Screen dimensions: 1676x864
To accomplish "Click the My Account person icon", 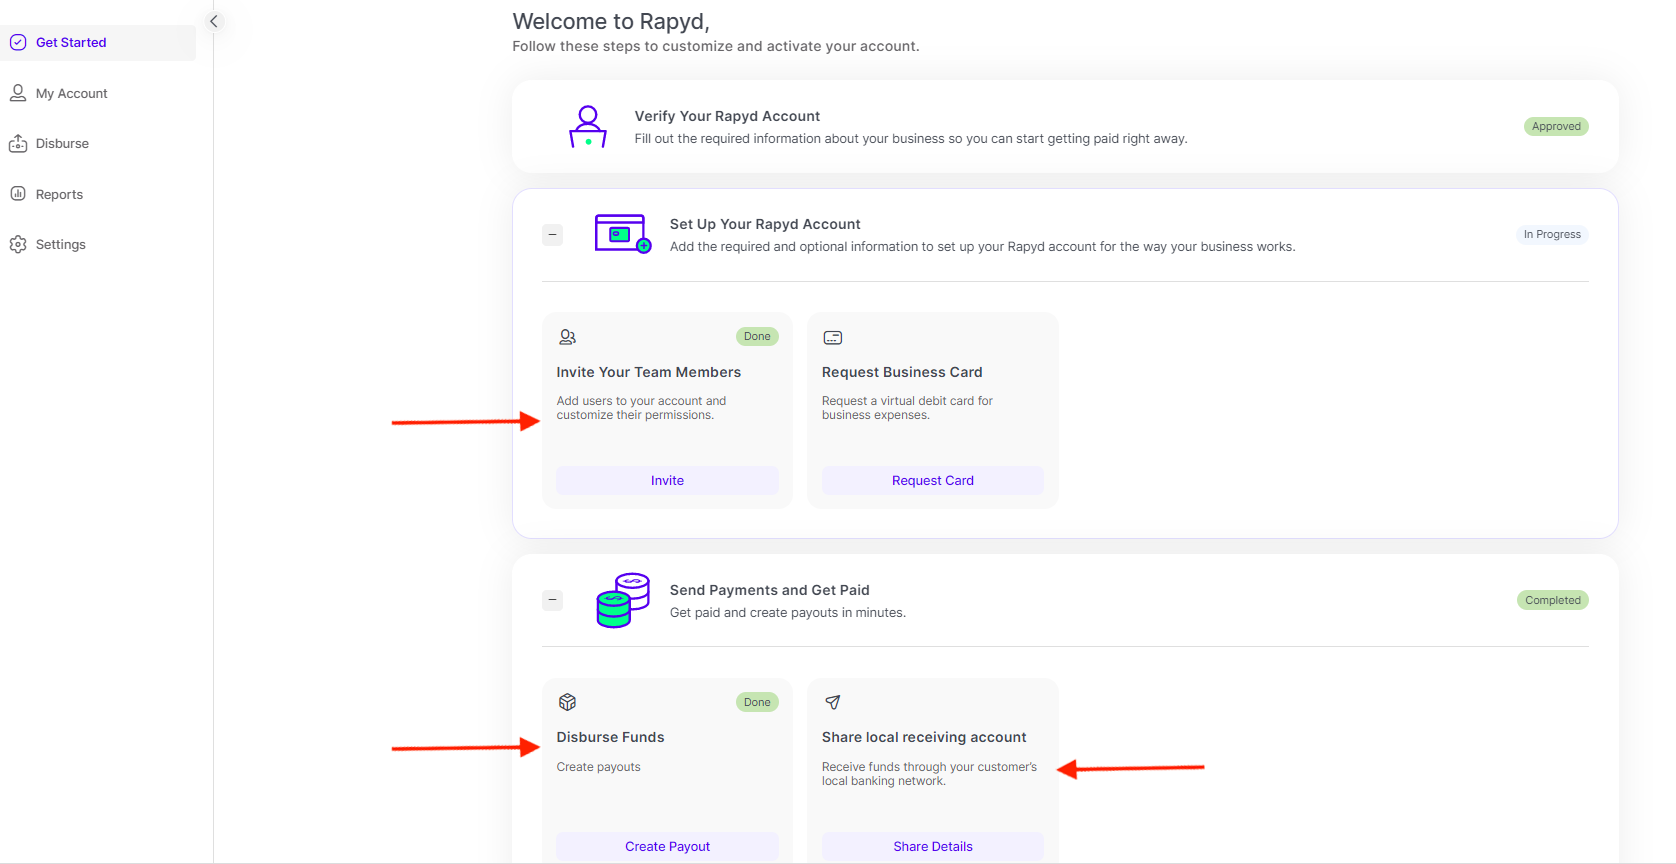I will click(18, 93).
